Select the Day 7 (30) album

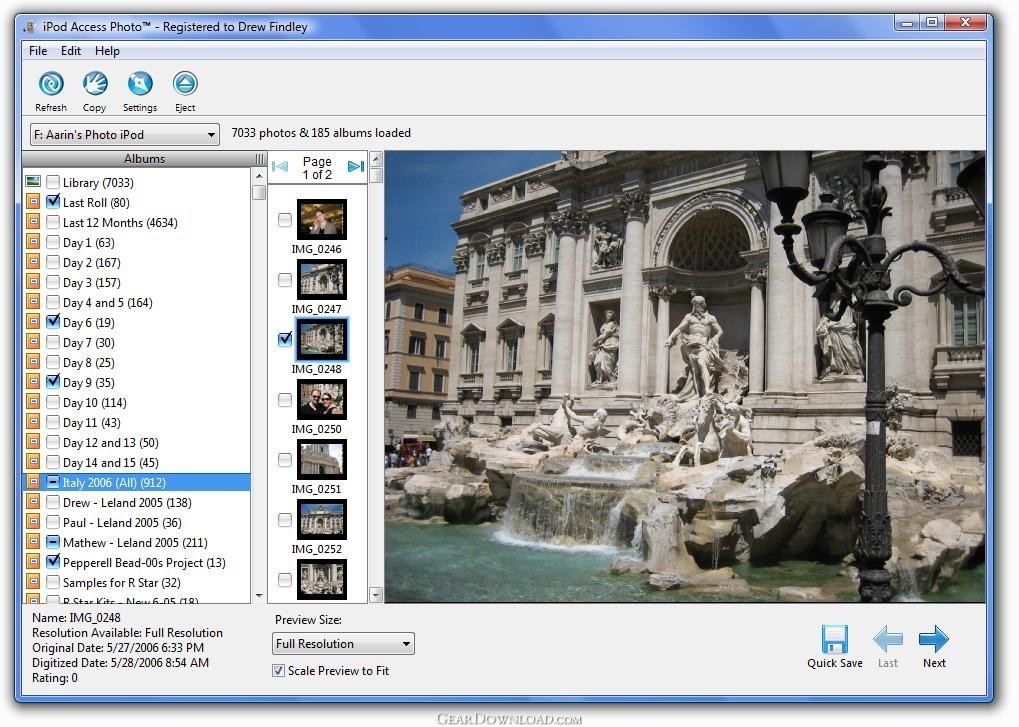coord(89,342)
